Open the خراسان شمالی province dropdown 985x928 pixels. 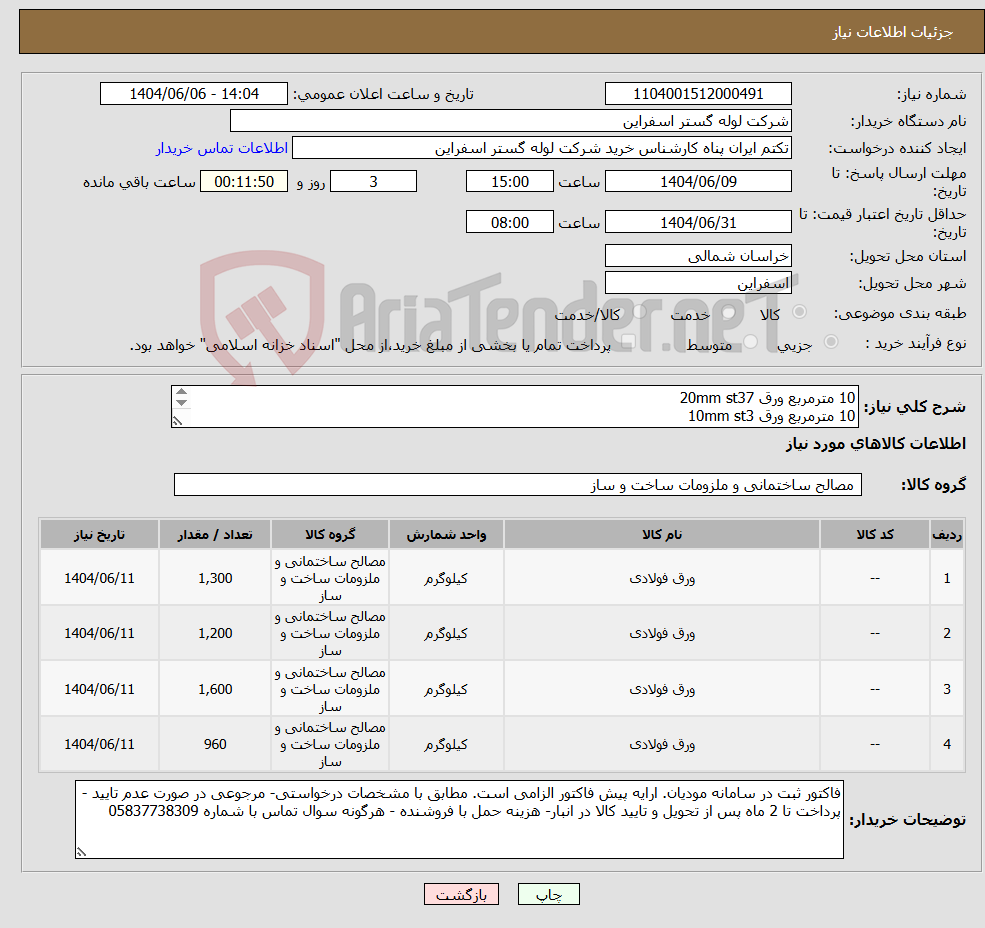(700, 257)
